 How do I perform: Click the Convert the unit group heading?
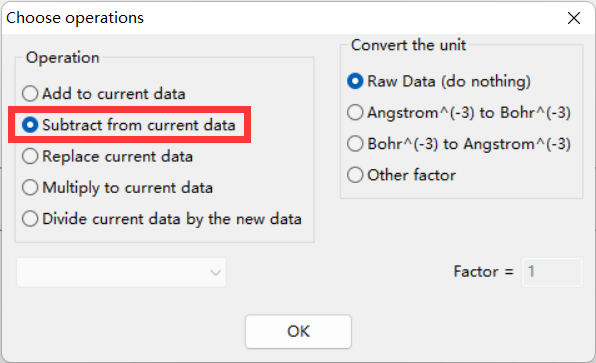[x=408, y=45]
